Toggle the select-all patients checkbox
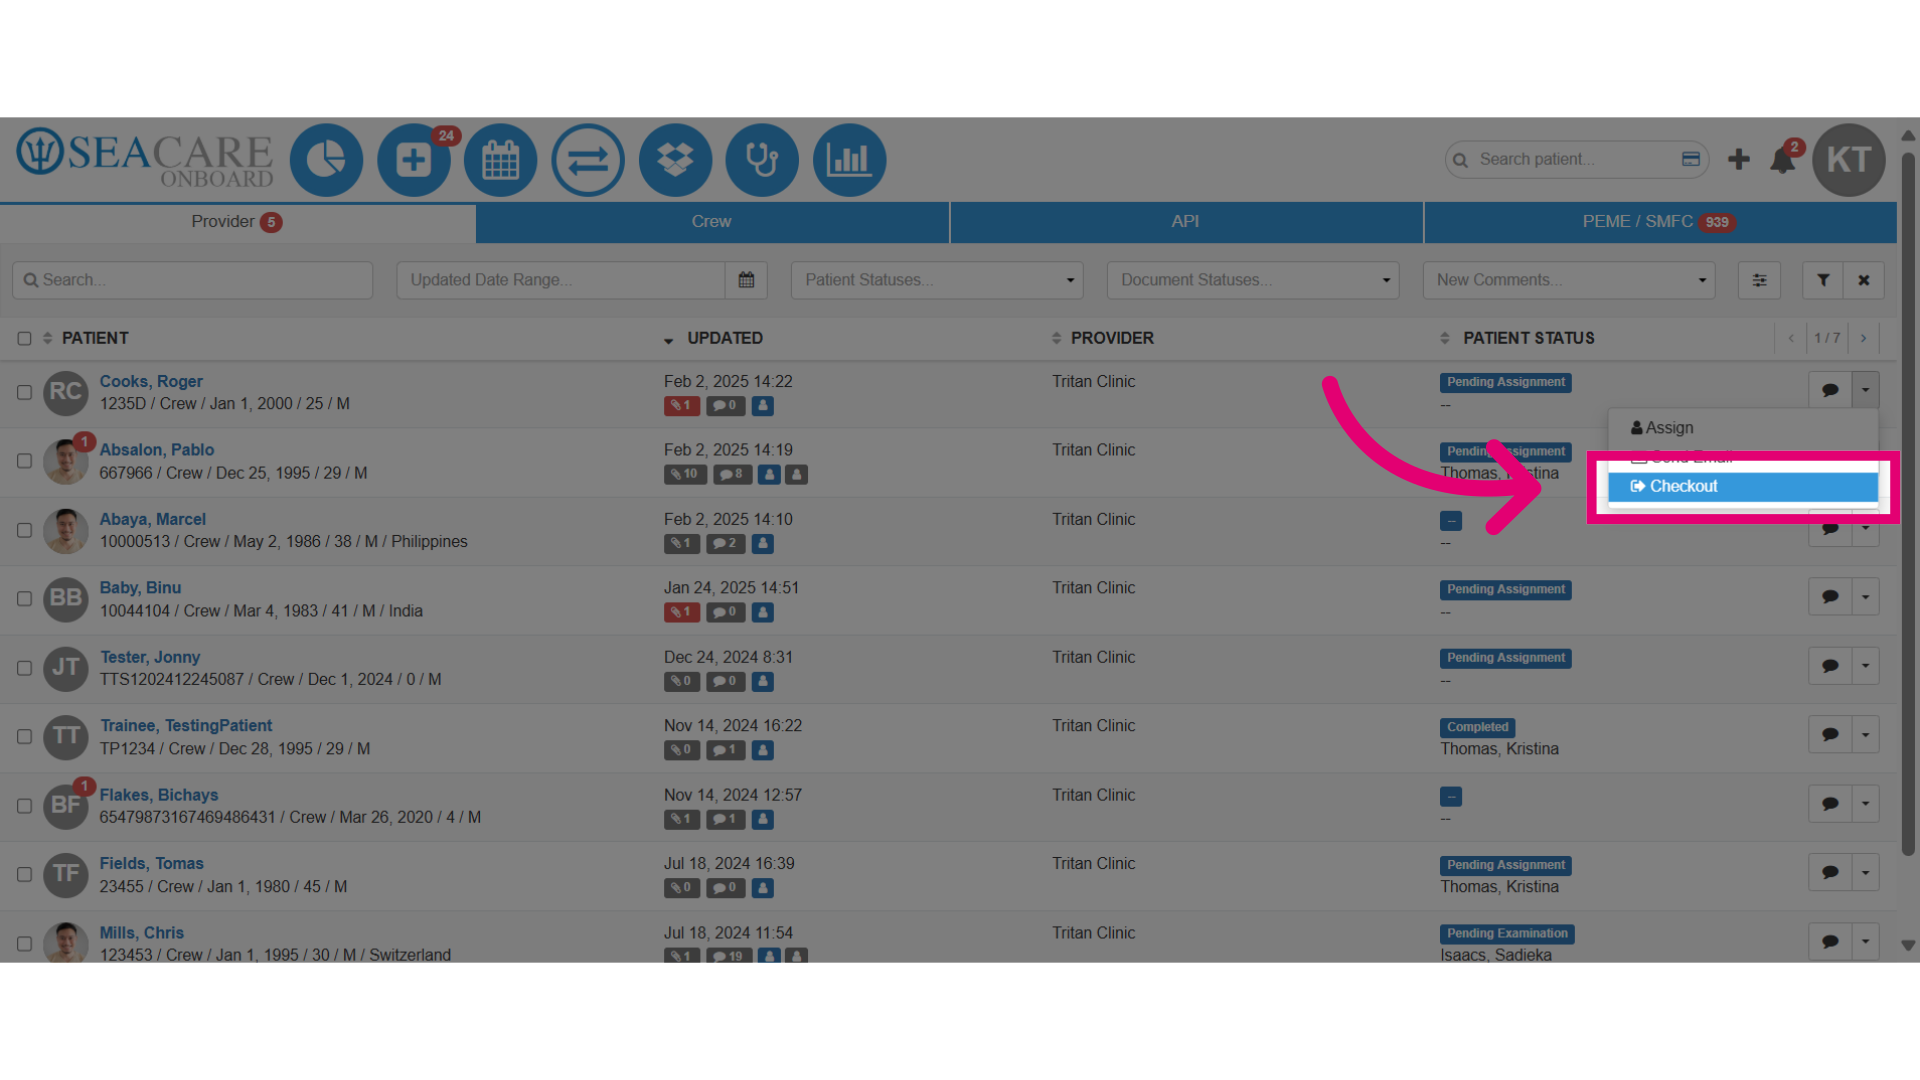 point(24,339)
